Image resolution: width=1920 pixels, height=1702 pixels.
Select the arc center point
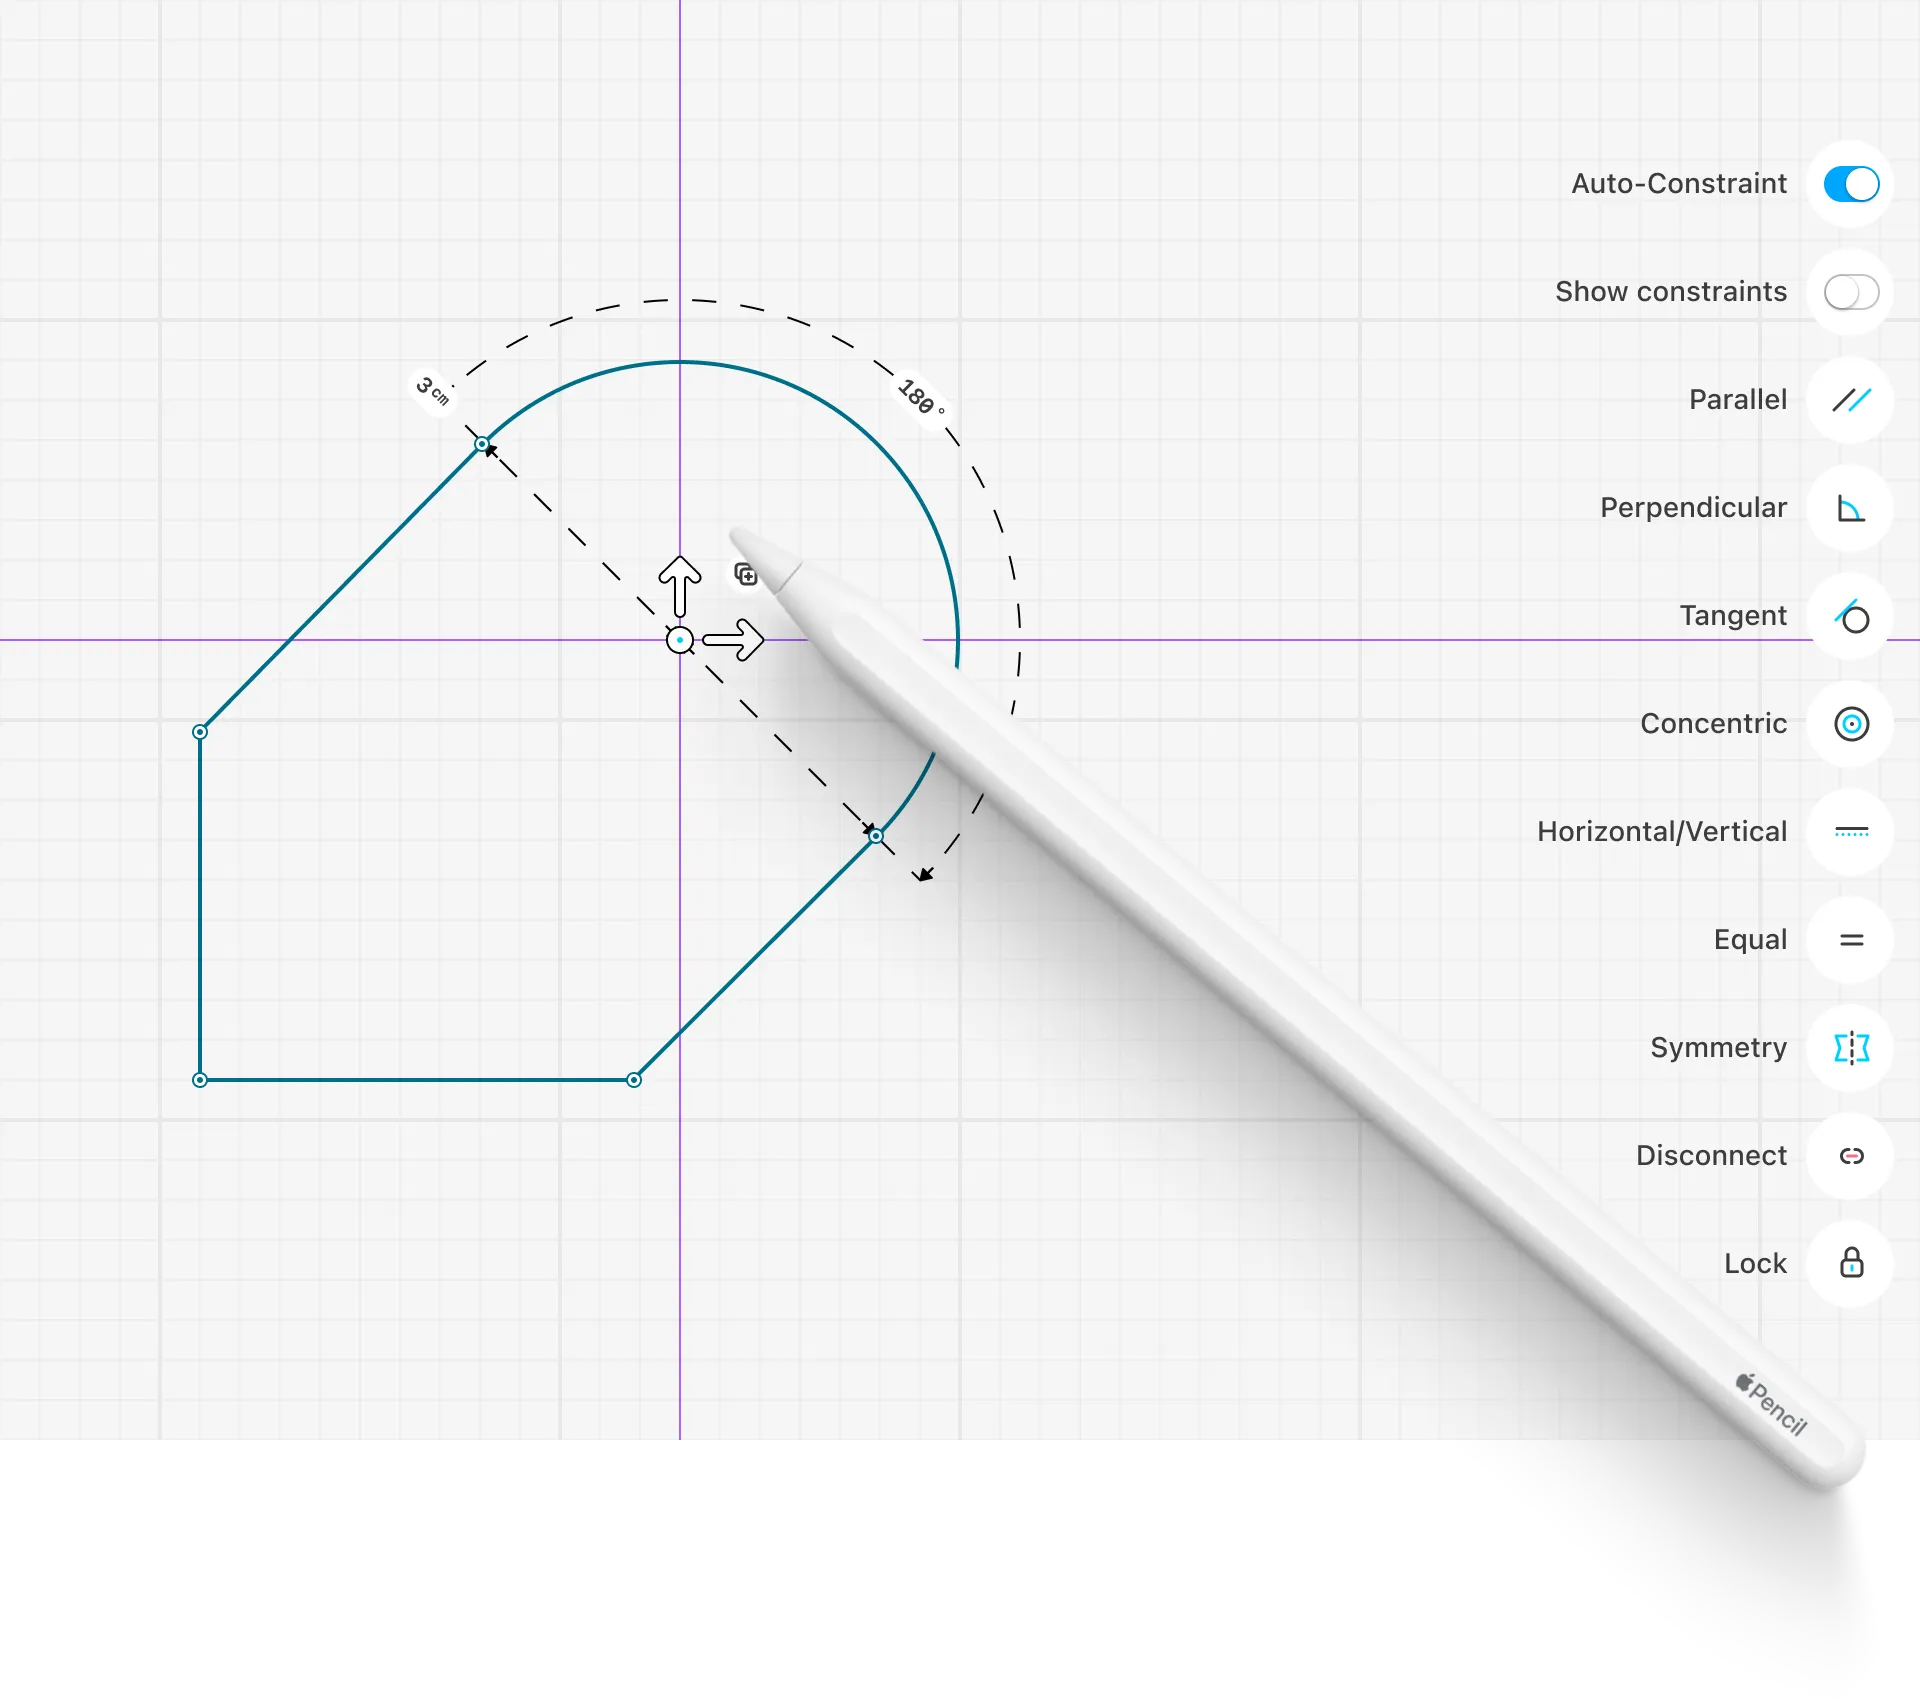(x=680, y=640)
